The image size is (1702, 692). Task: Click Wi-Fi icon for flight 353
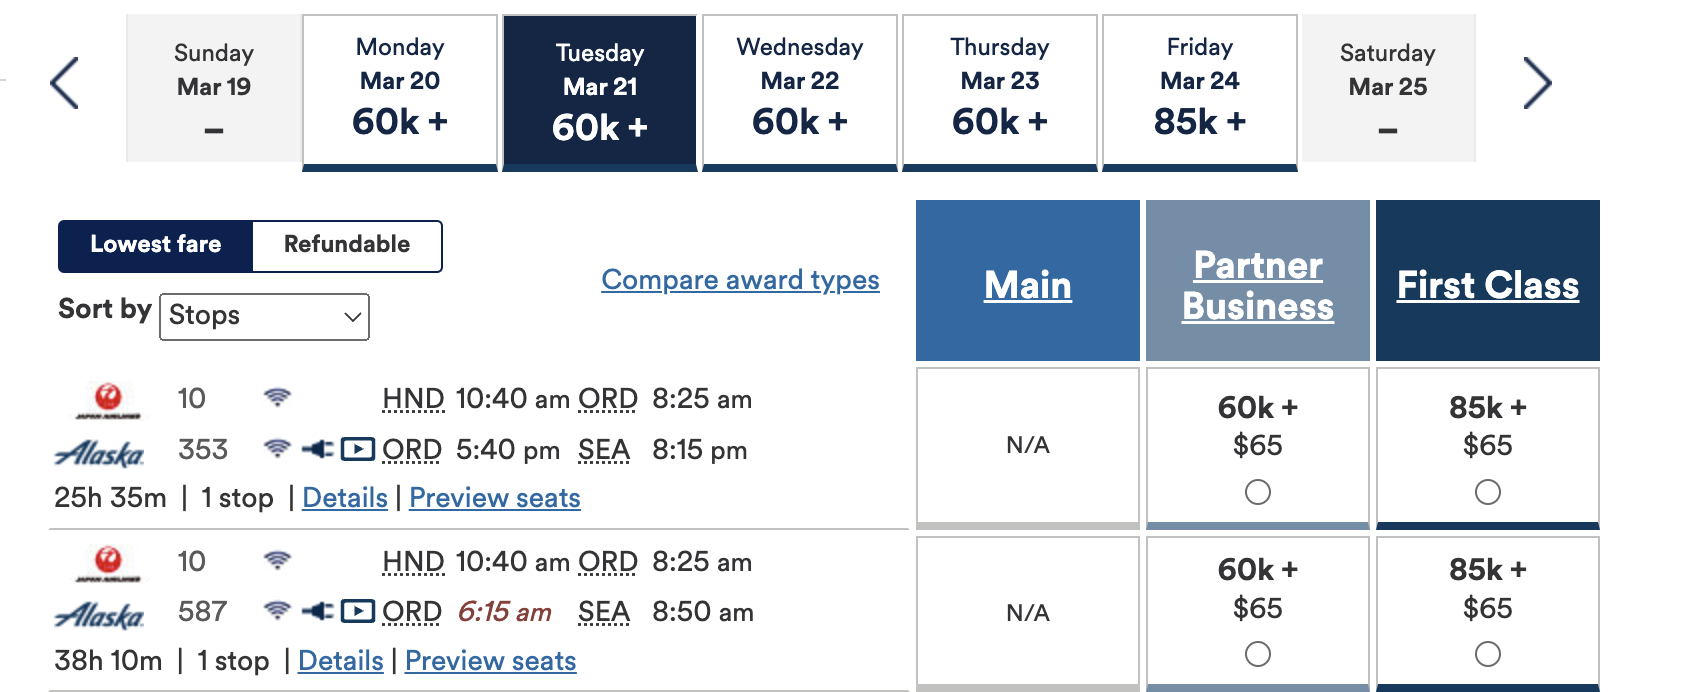tap(277, 449)
